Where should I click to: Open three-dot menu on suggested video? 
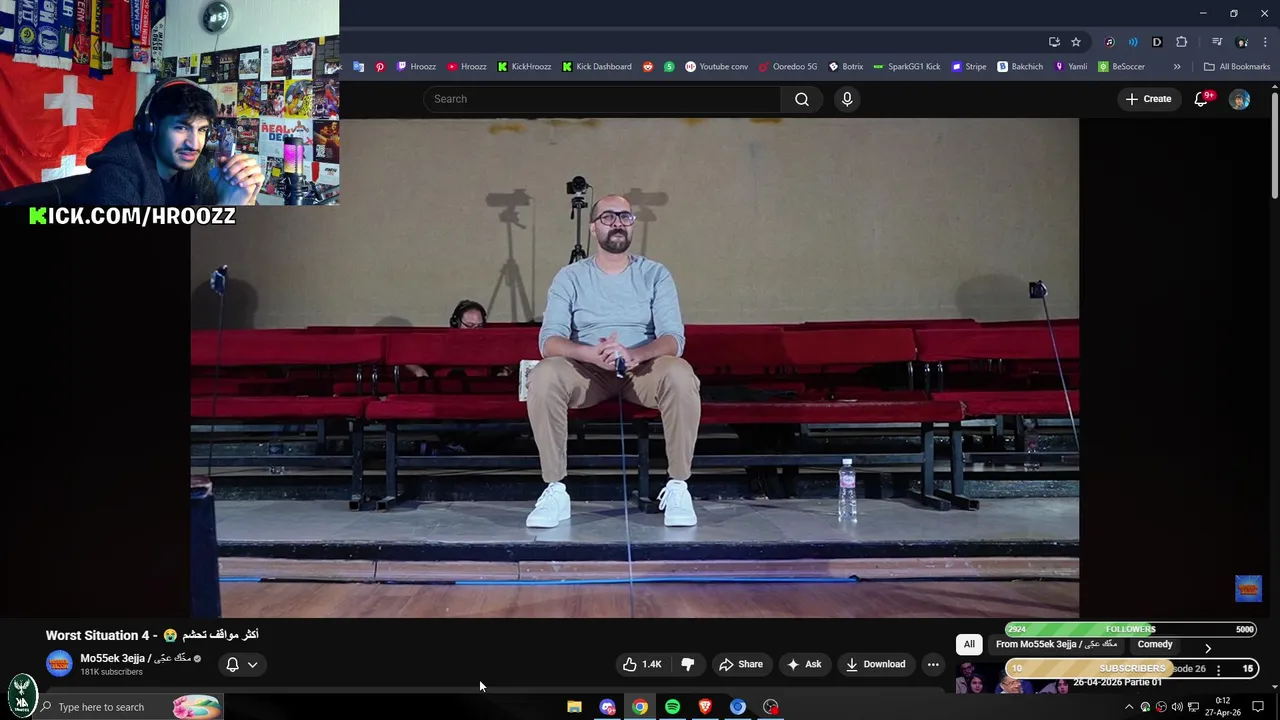coord(1218,669)
